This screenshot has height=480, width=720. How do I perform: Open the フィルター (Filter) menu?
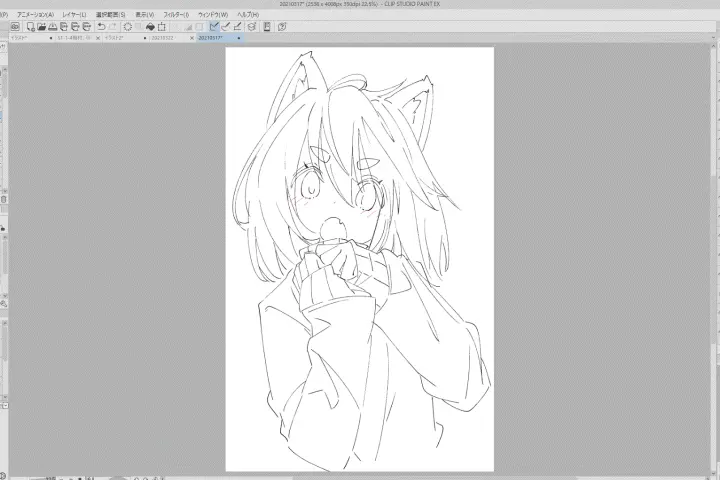[x=173, y=15]
